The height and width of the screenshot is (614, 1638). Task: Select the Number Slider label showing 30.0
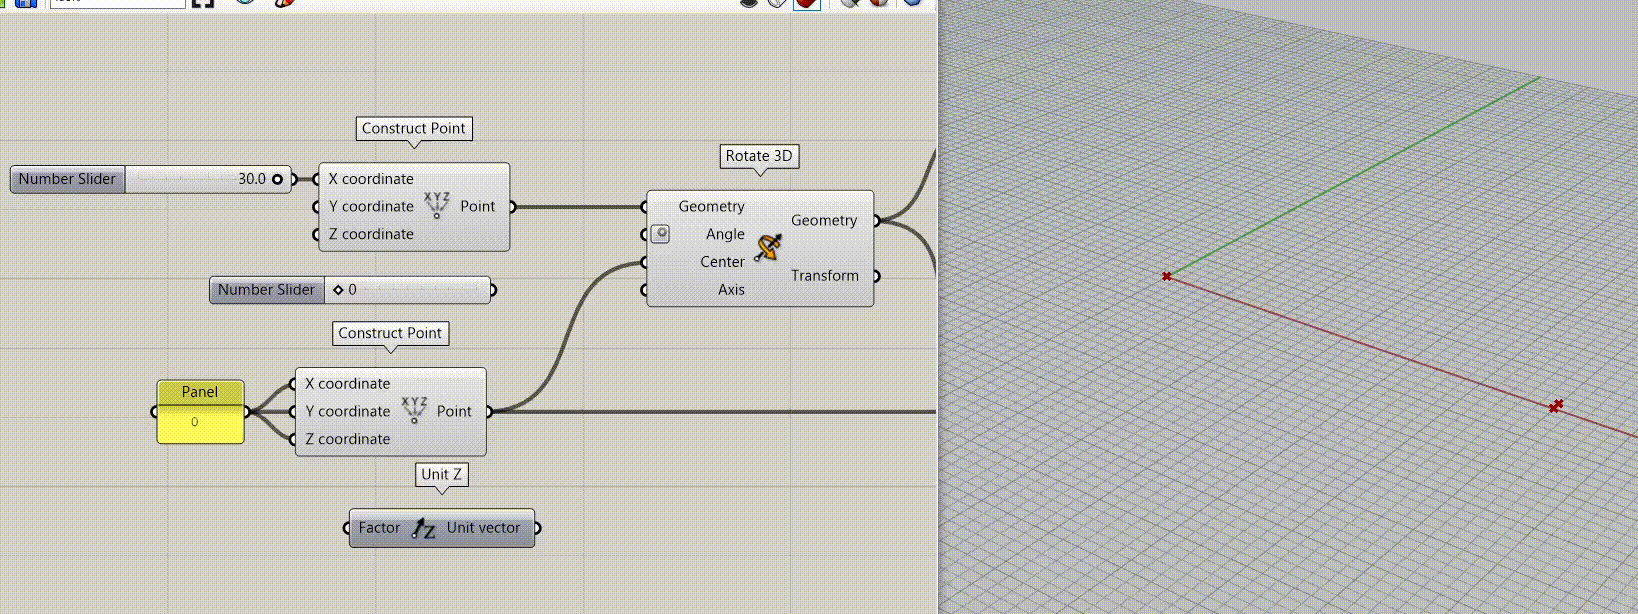coord(67,179)
